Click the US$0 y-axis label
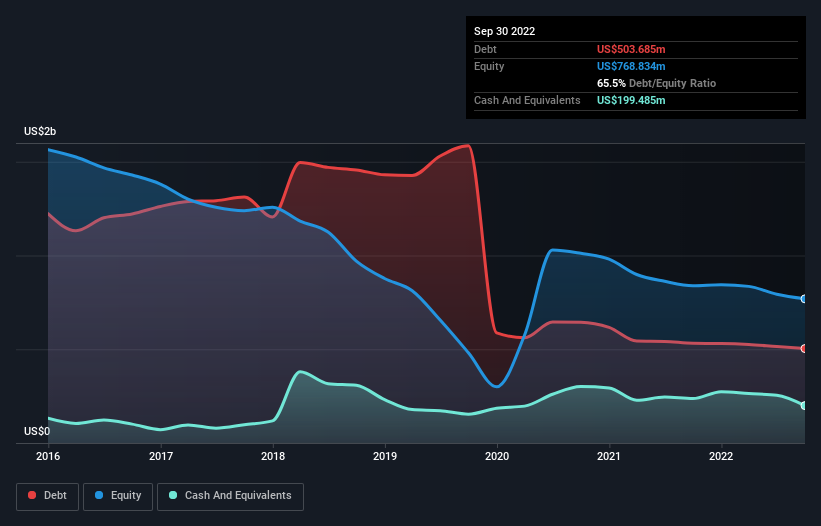 coord(37,431)
